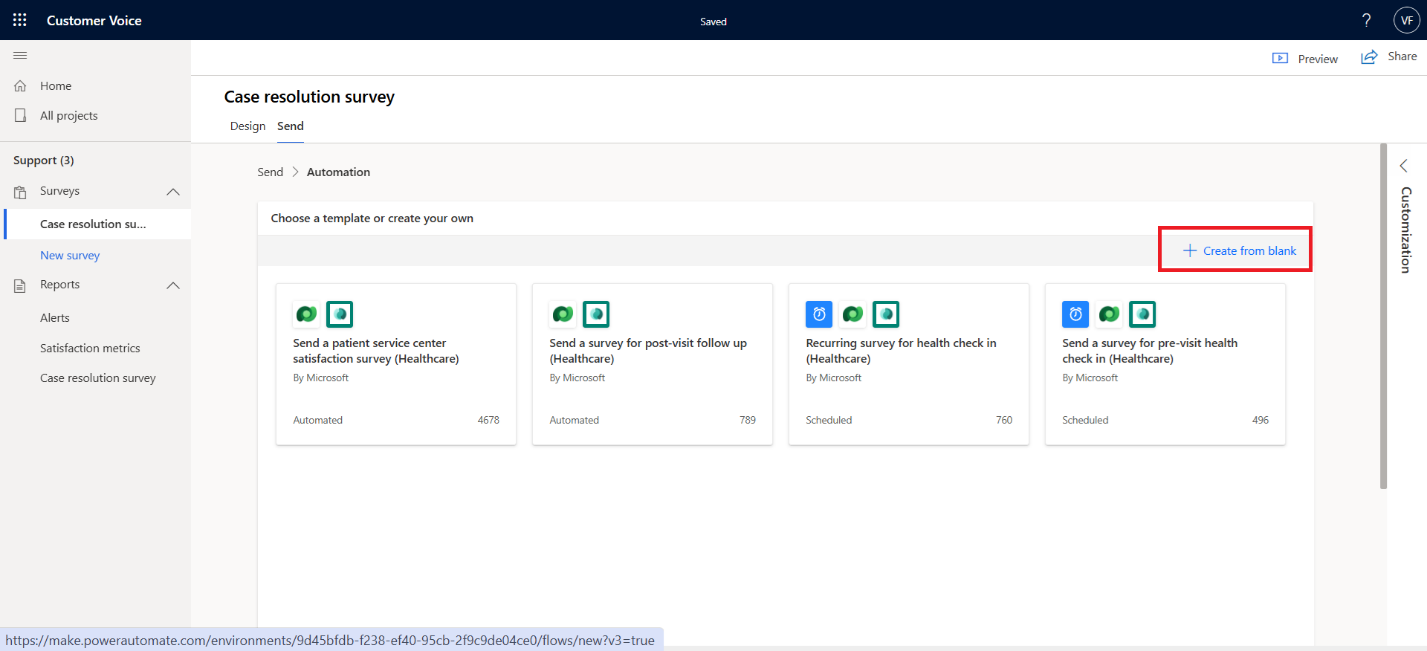The width and height of the screenshot is (1427, 651).
Task: Switch to the Design tab
Action: coord(248,126)
